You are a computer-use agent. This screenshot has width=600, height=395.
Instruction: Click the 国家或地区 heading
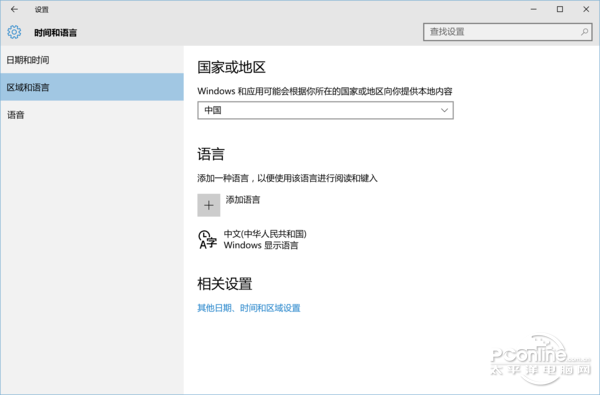[232, 67]
